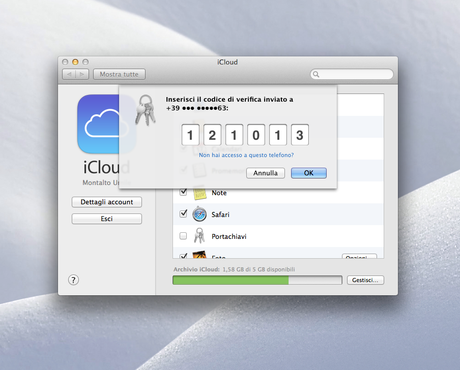Uncheck the Note checkbox
The image size is (460, 370).
click(183, 192)
